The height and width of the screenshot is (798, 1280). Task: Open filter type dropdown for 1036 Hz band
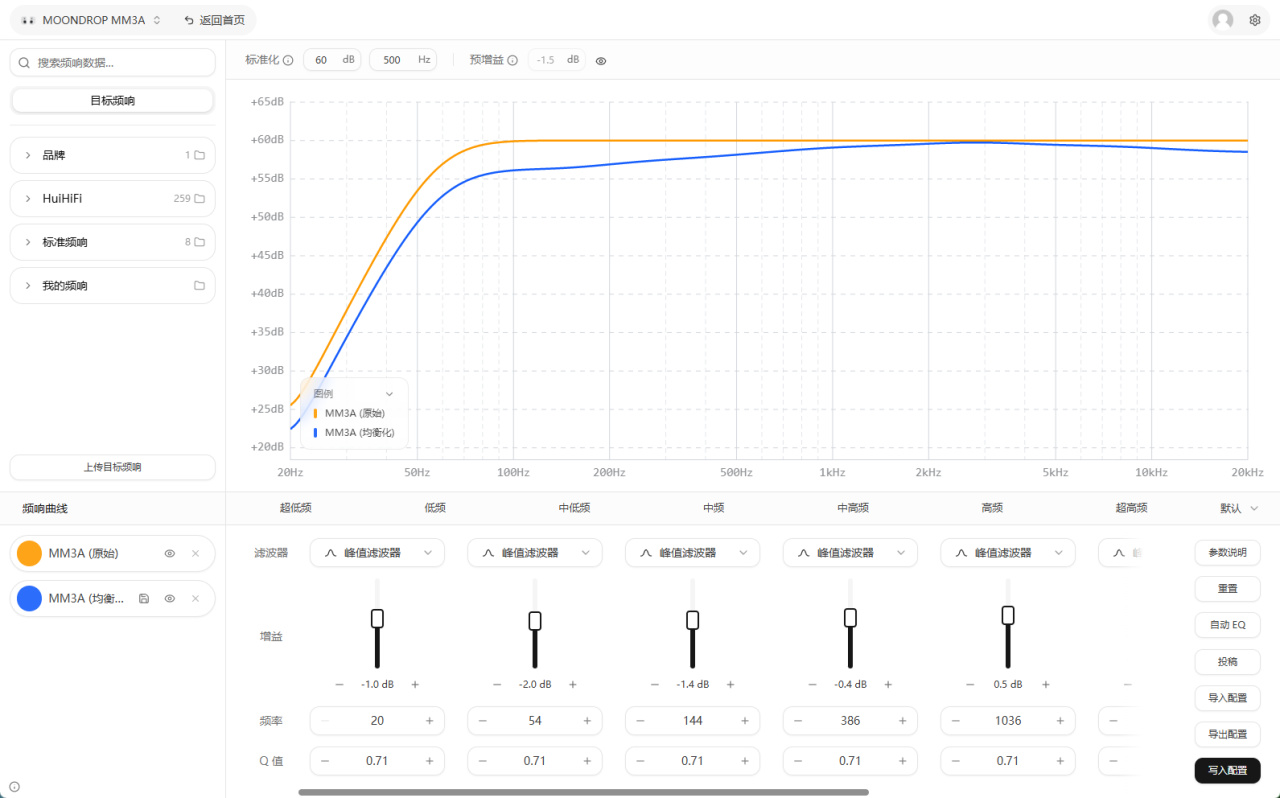[1008, 552]
